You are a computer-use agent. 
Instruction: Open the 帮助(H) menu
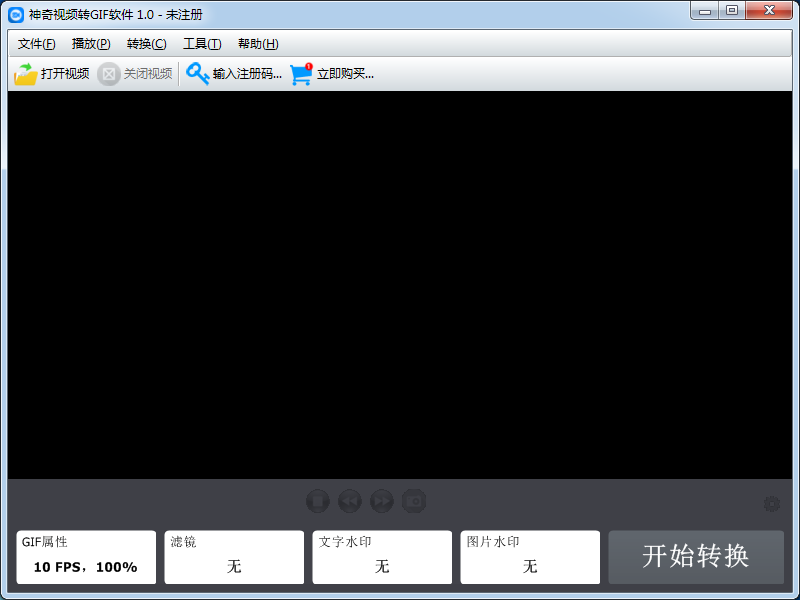click(256, 43)
